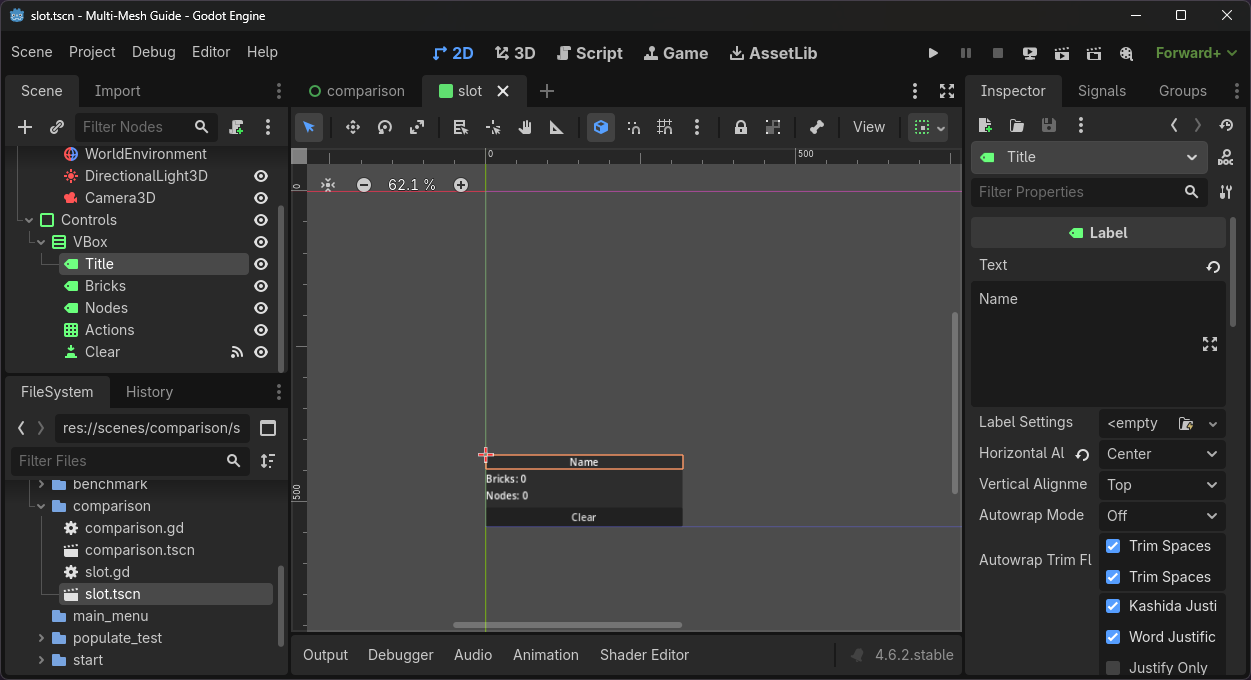Open the Project menu
Viewport: 1251px width, 680px height.
[x=92, y=52]
